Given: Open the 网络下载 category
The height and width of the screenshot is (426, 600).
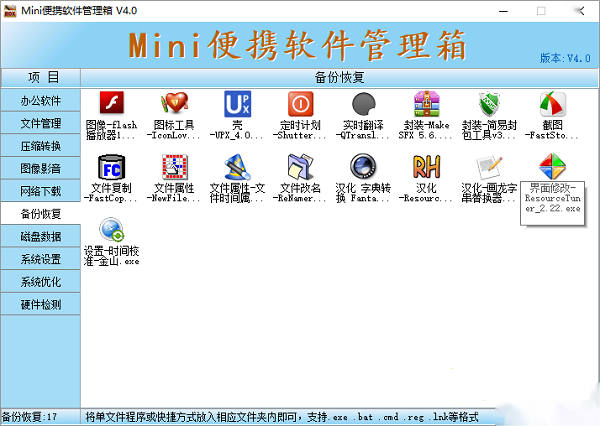Looking at the screenshot, I should click(40, 191).
